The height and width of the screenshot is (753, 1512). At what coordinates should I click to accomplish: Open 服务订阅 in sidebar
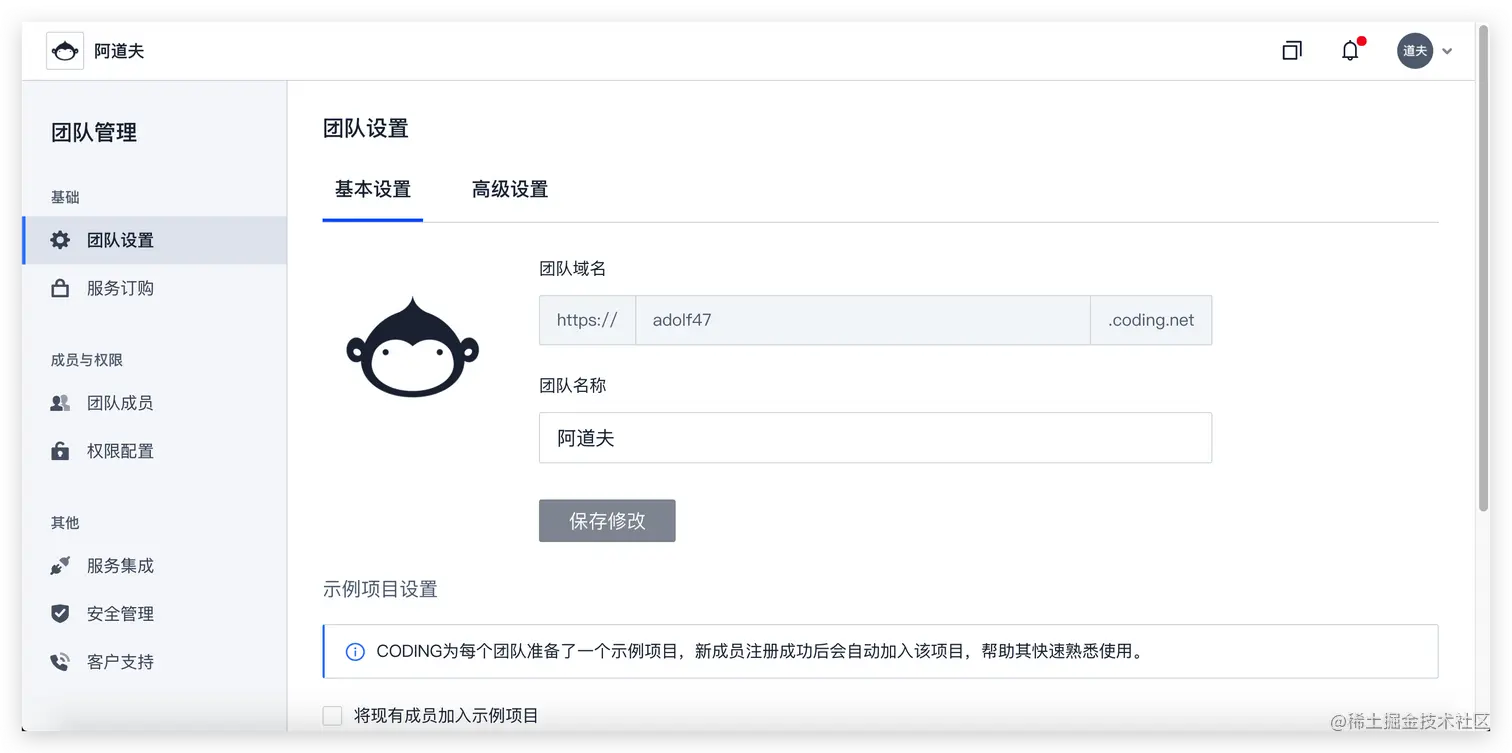154,288
